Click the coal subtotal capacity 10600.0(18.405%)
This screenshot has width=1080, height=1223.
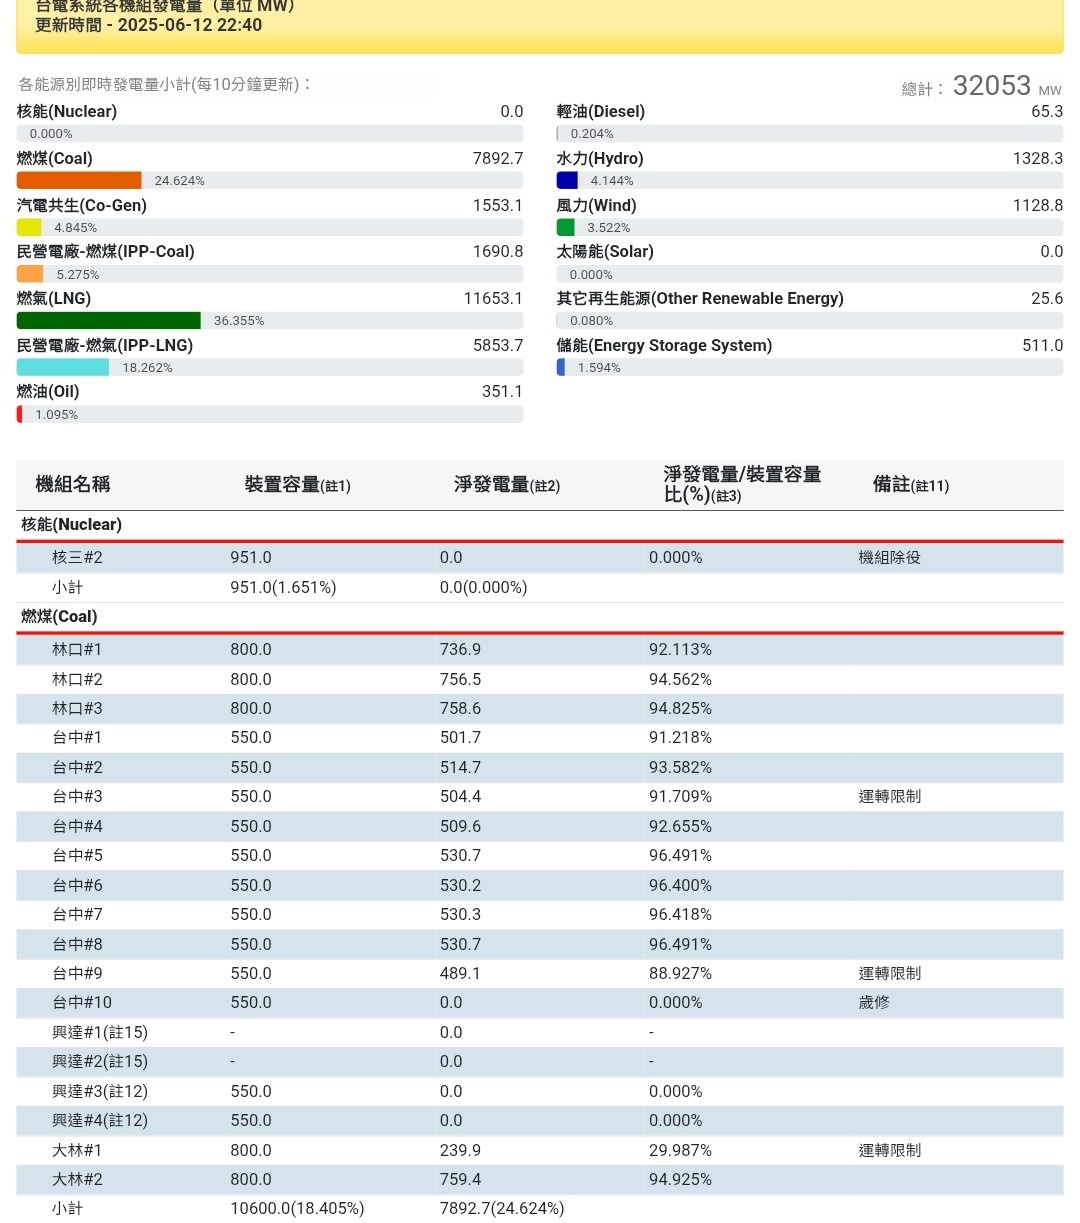coord(297,1209)
